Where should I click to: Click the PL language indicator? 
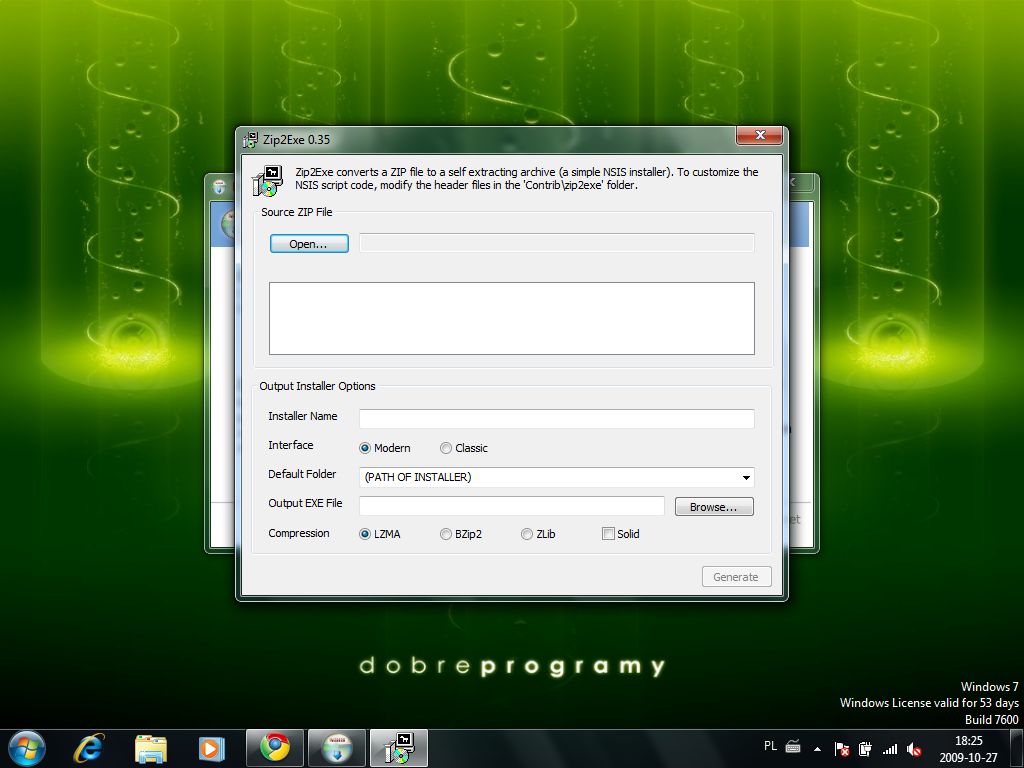click(771, 746)
